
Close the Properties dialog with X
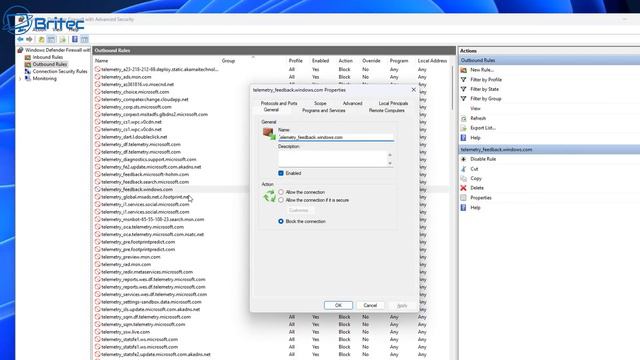click(x=413, y=90)
